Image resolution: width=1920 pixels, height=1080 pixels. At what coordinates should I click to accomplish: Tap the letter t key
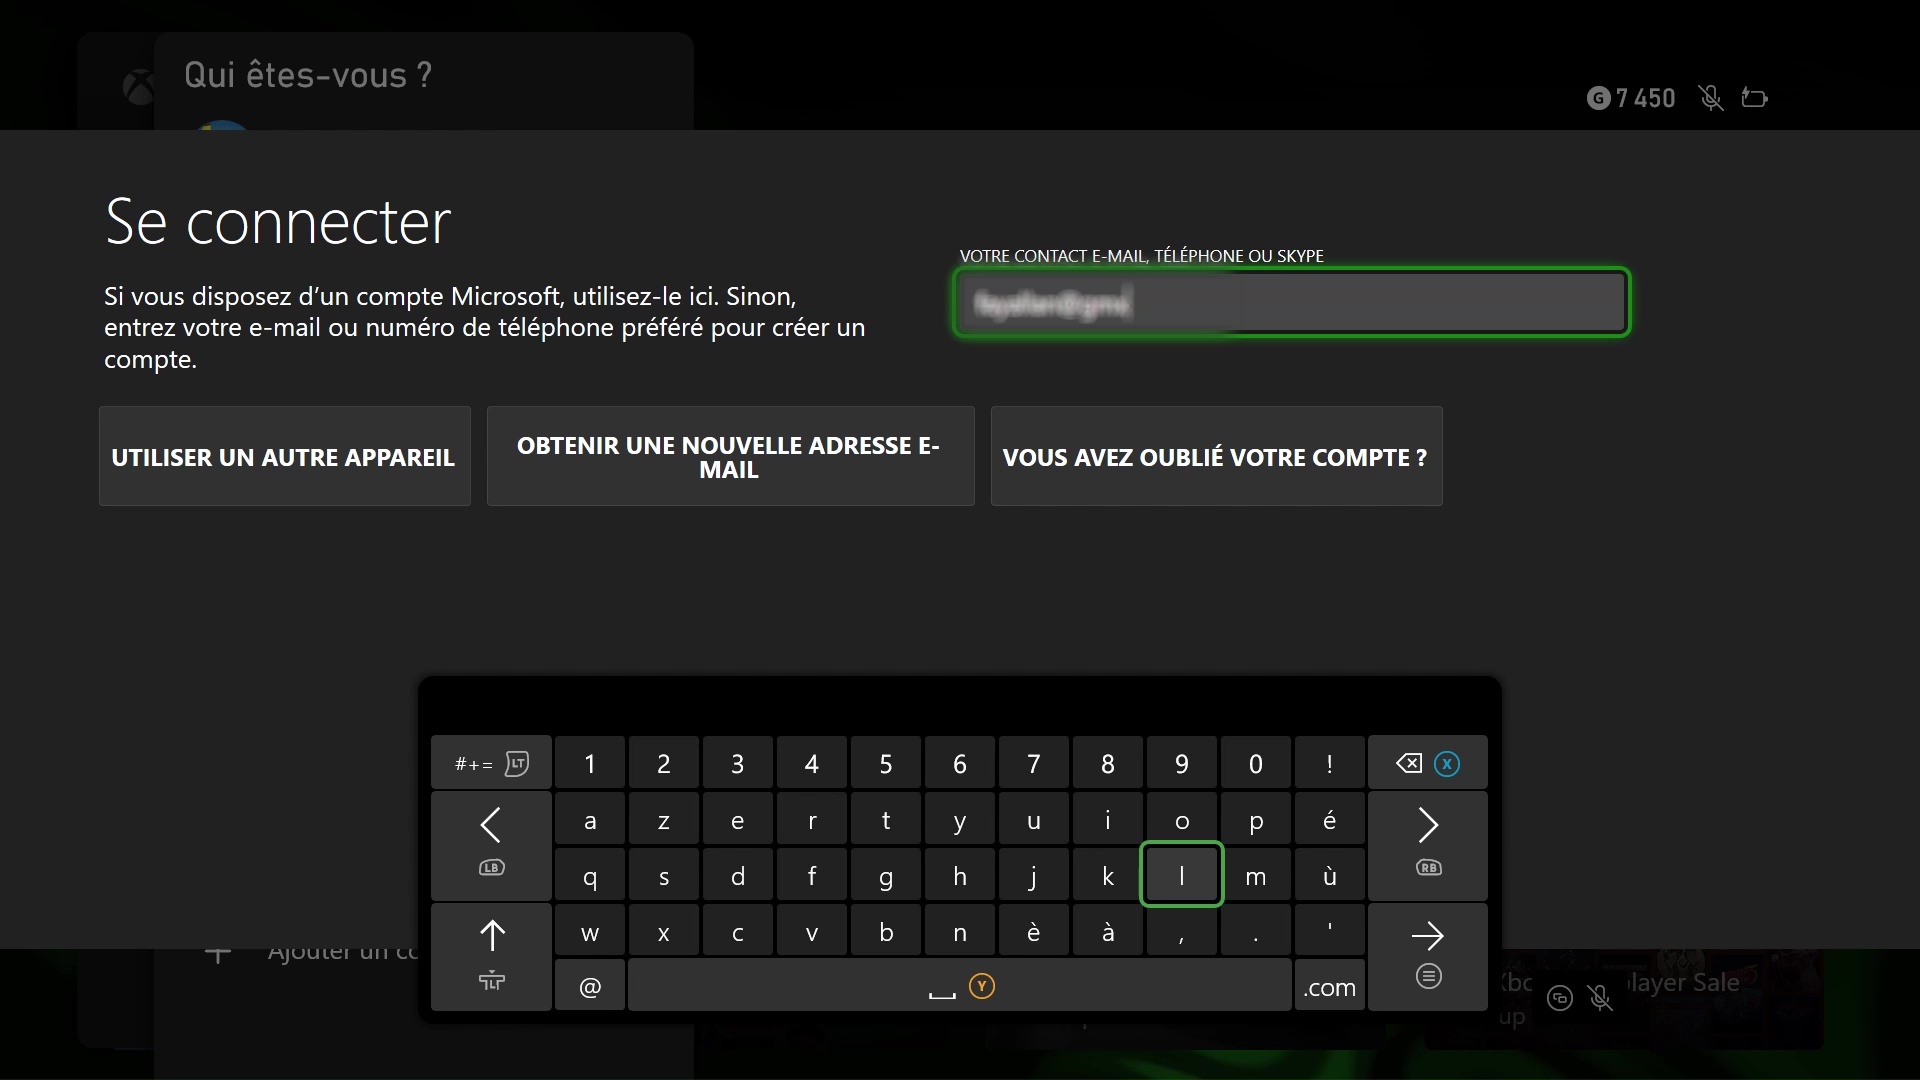pyautogui.click(x=886, y=820)
